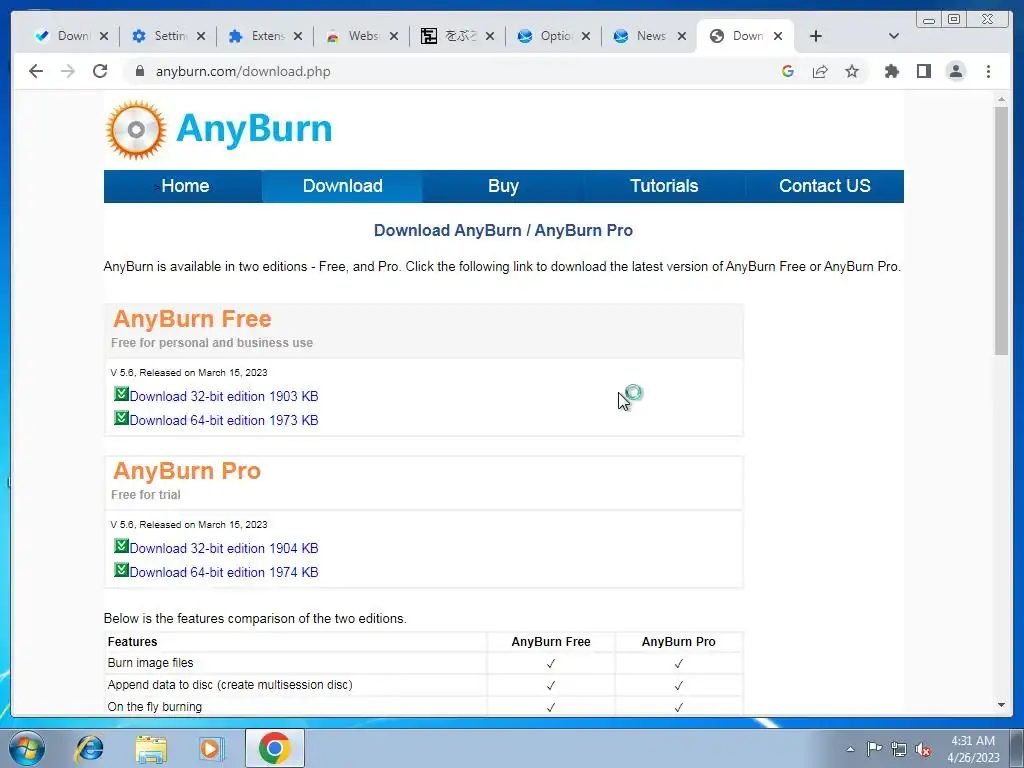This screenshot has height=768, width=1024.
Task: Open the Tutorials menu item
Action: (x=664, y=186)
